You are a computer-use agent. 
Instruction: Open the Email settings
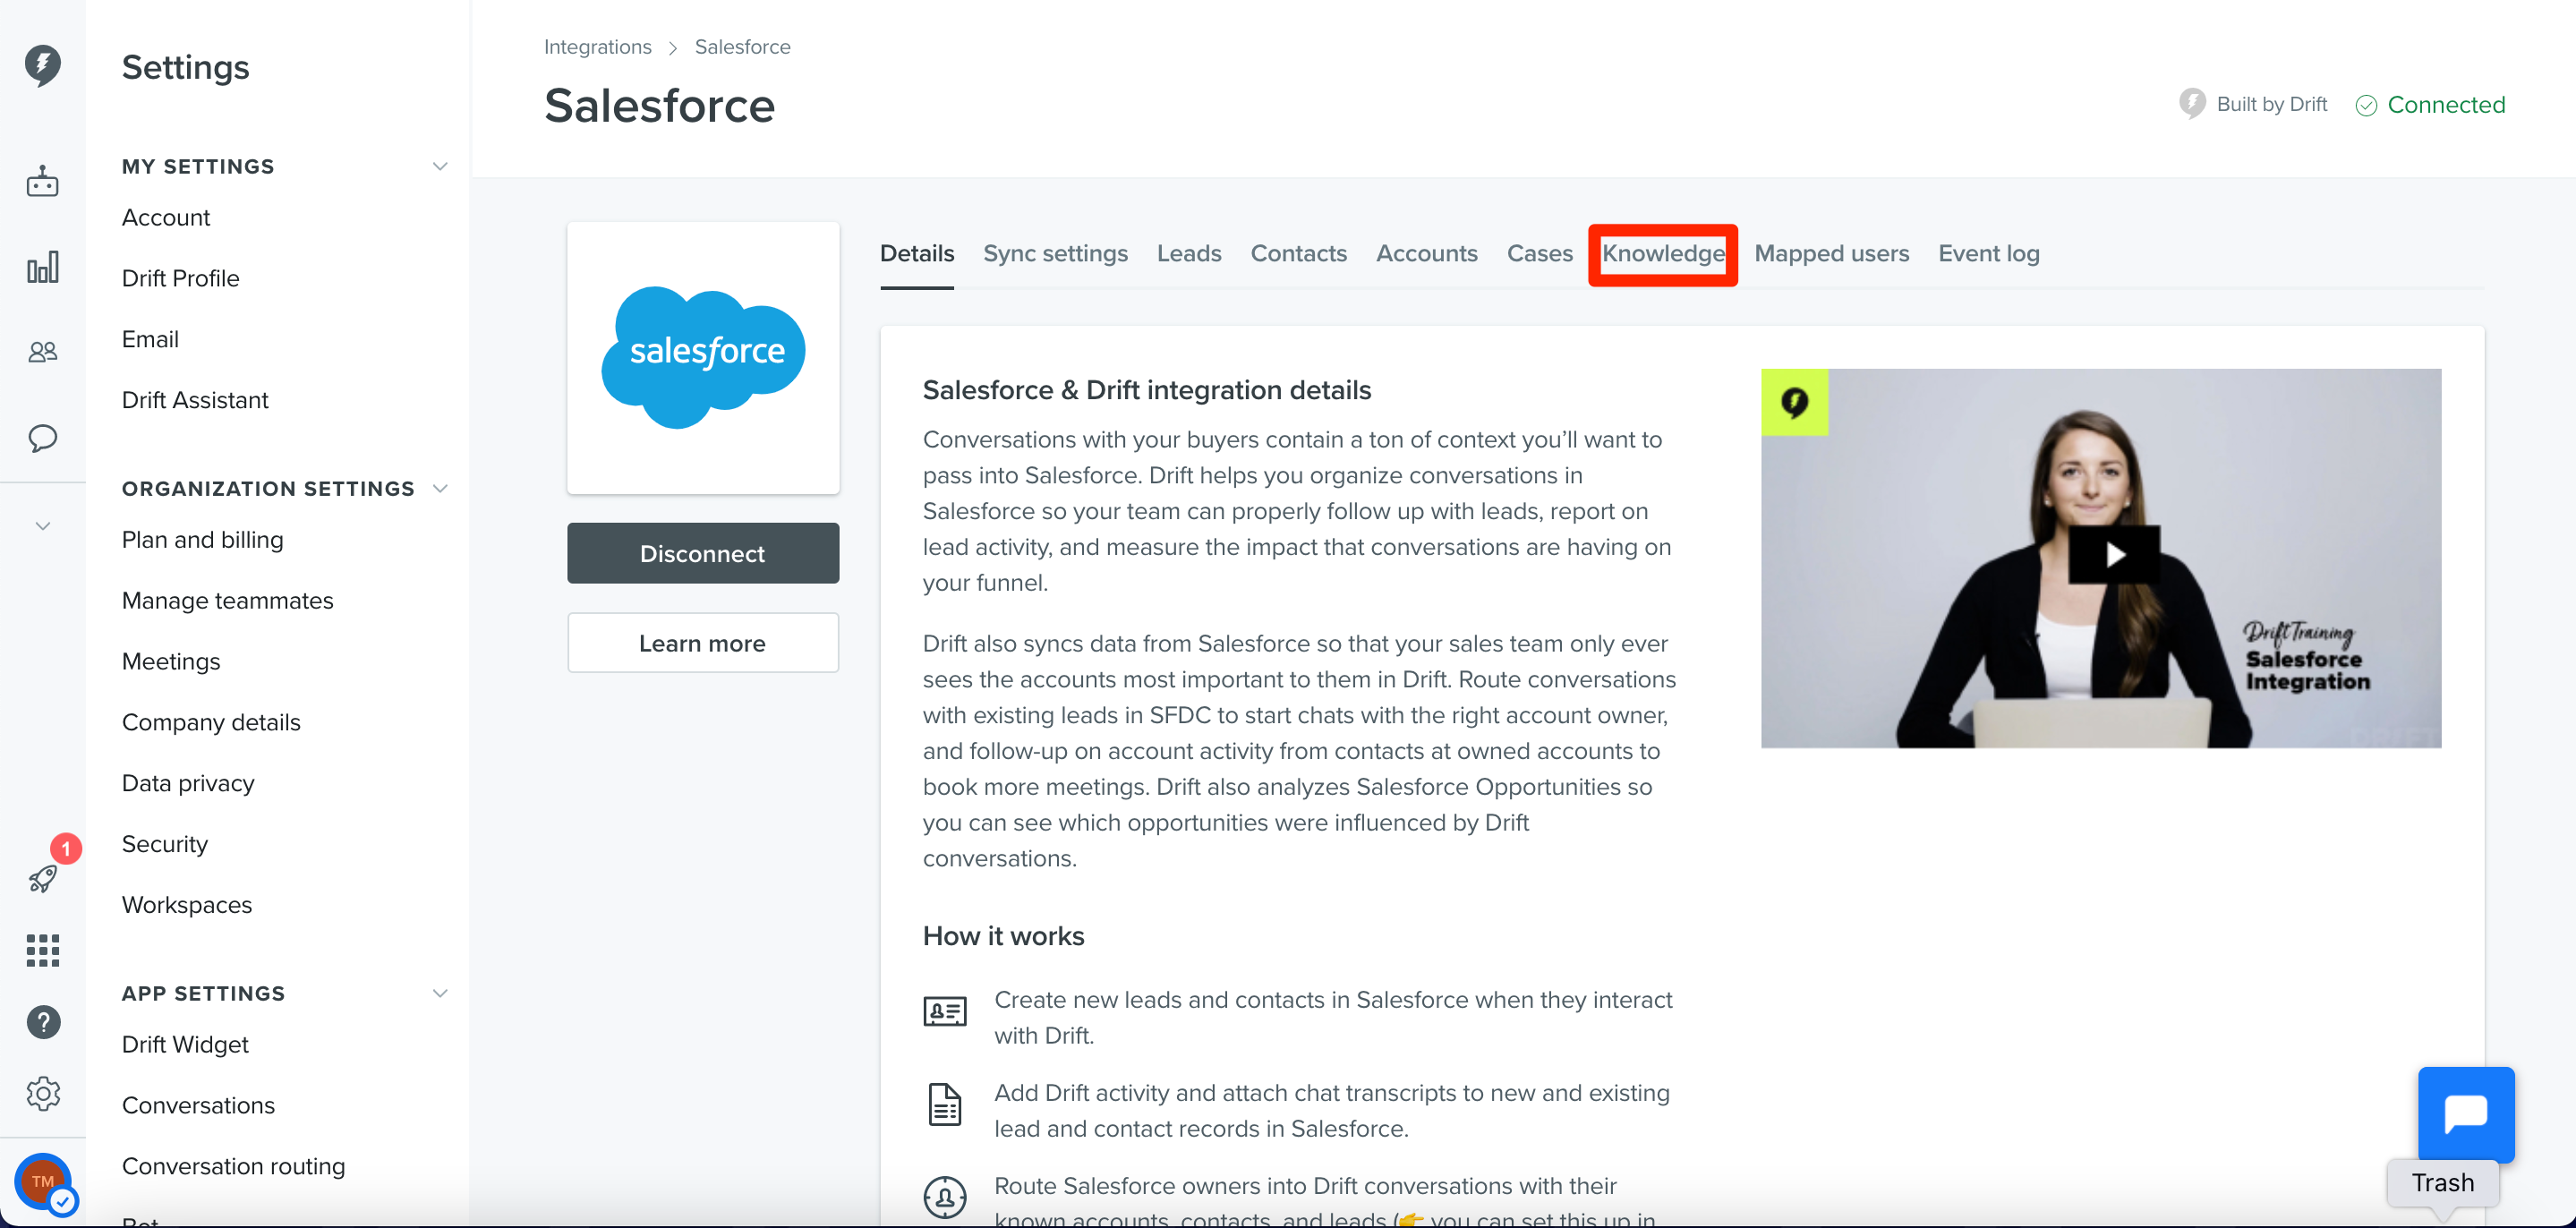click(150, 339)
